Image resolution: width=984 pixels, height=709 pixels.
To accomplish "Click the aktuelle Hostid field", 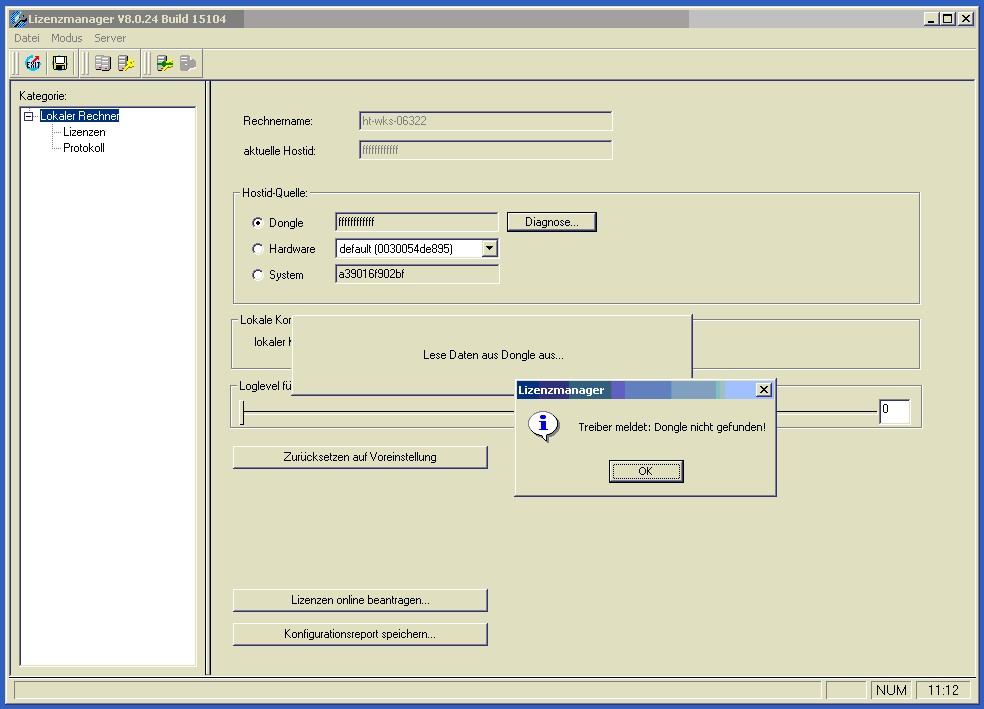I will pyautogui.click(x=486, y=150).
